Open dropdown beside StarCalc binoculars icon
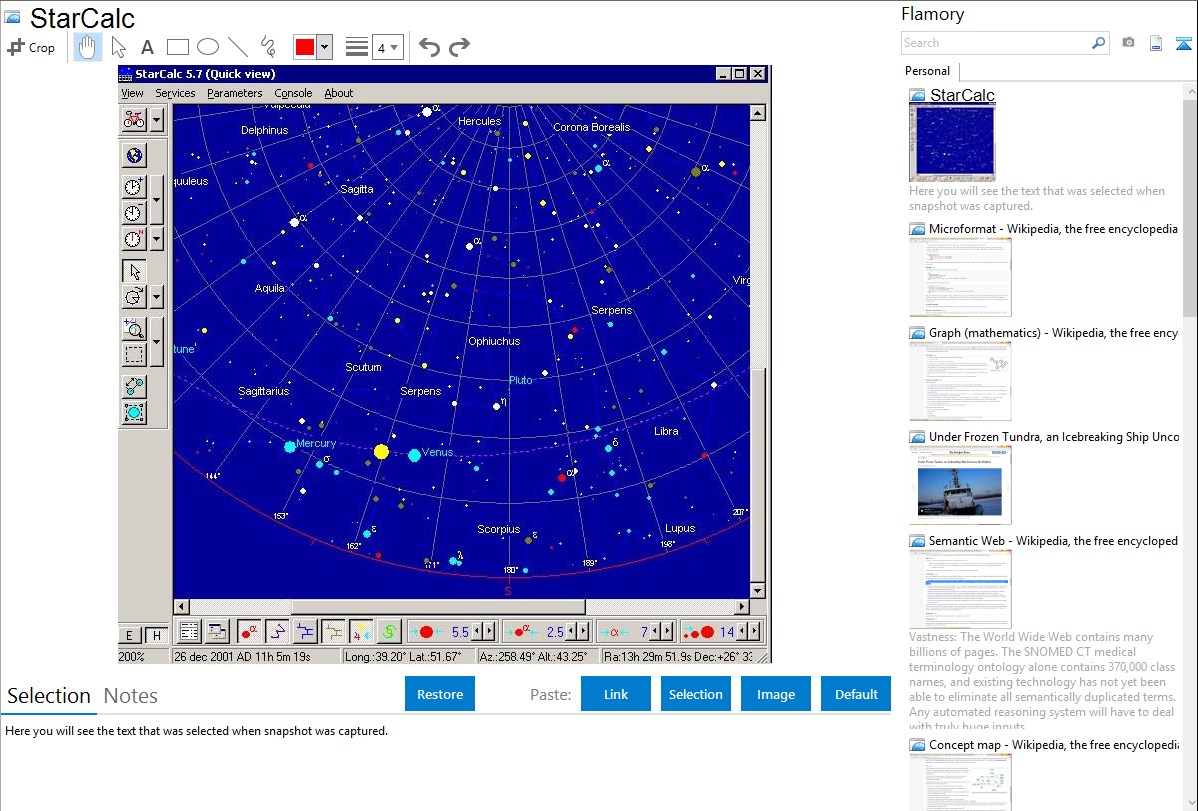Screen dimensions: 1198x811 tap(157, 120)
